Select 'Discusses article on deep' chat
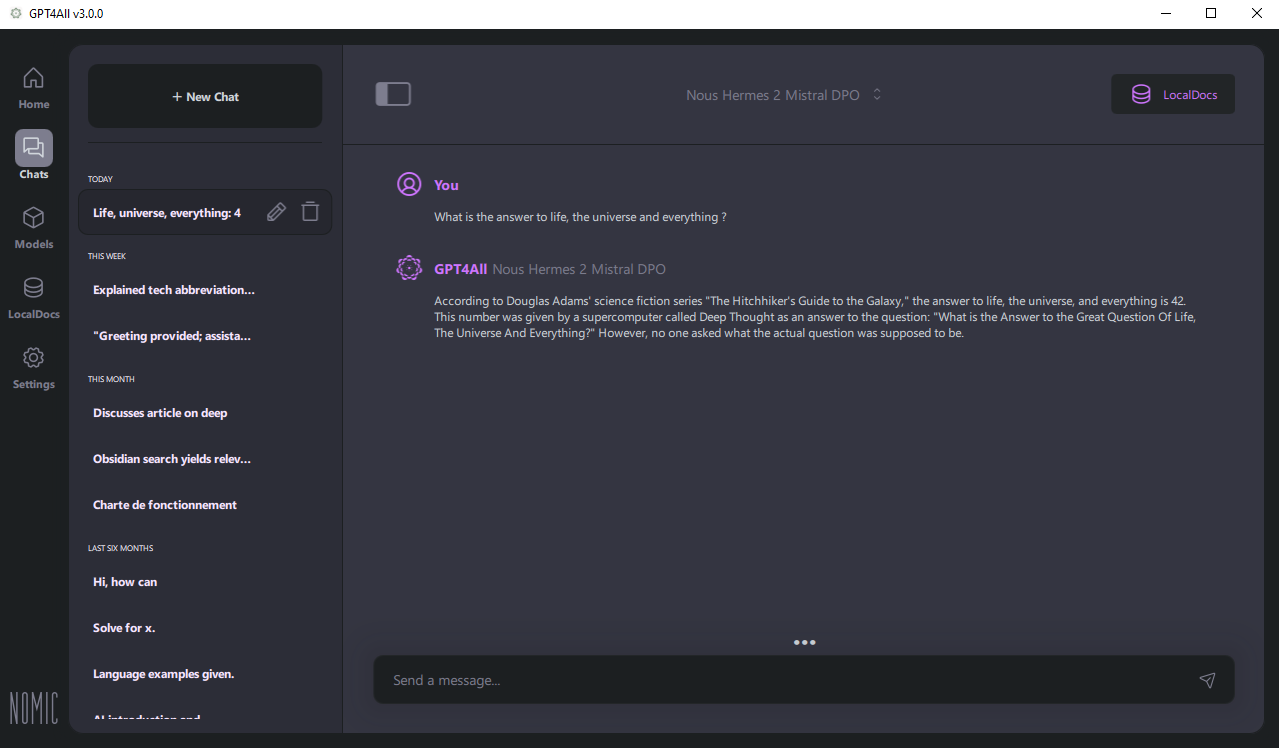The height and width of the screenshot is (748, 1279). tap(160, 413)
